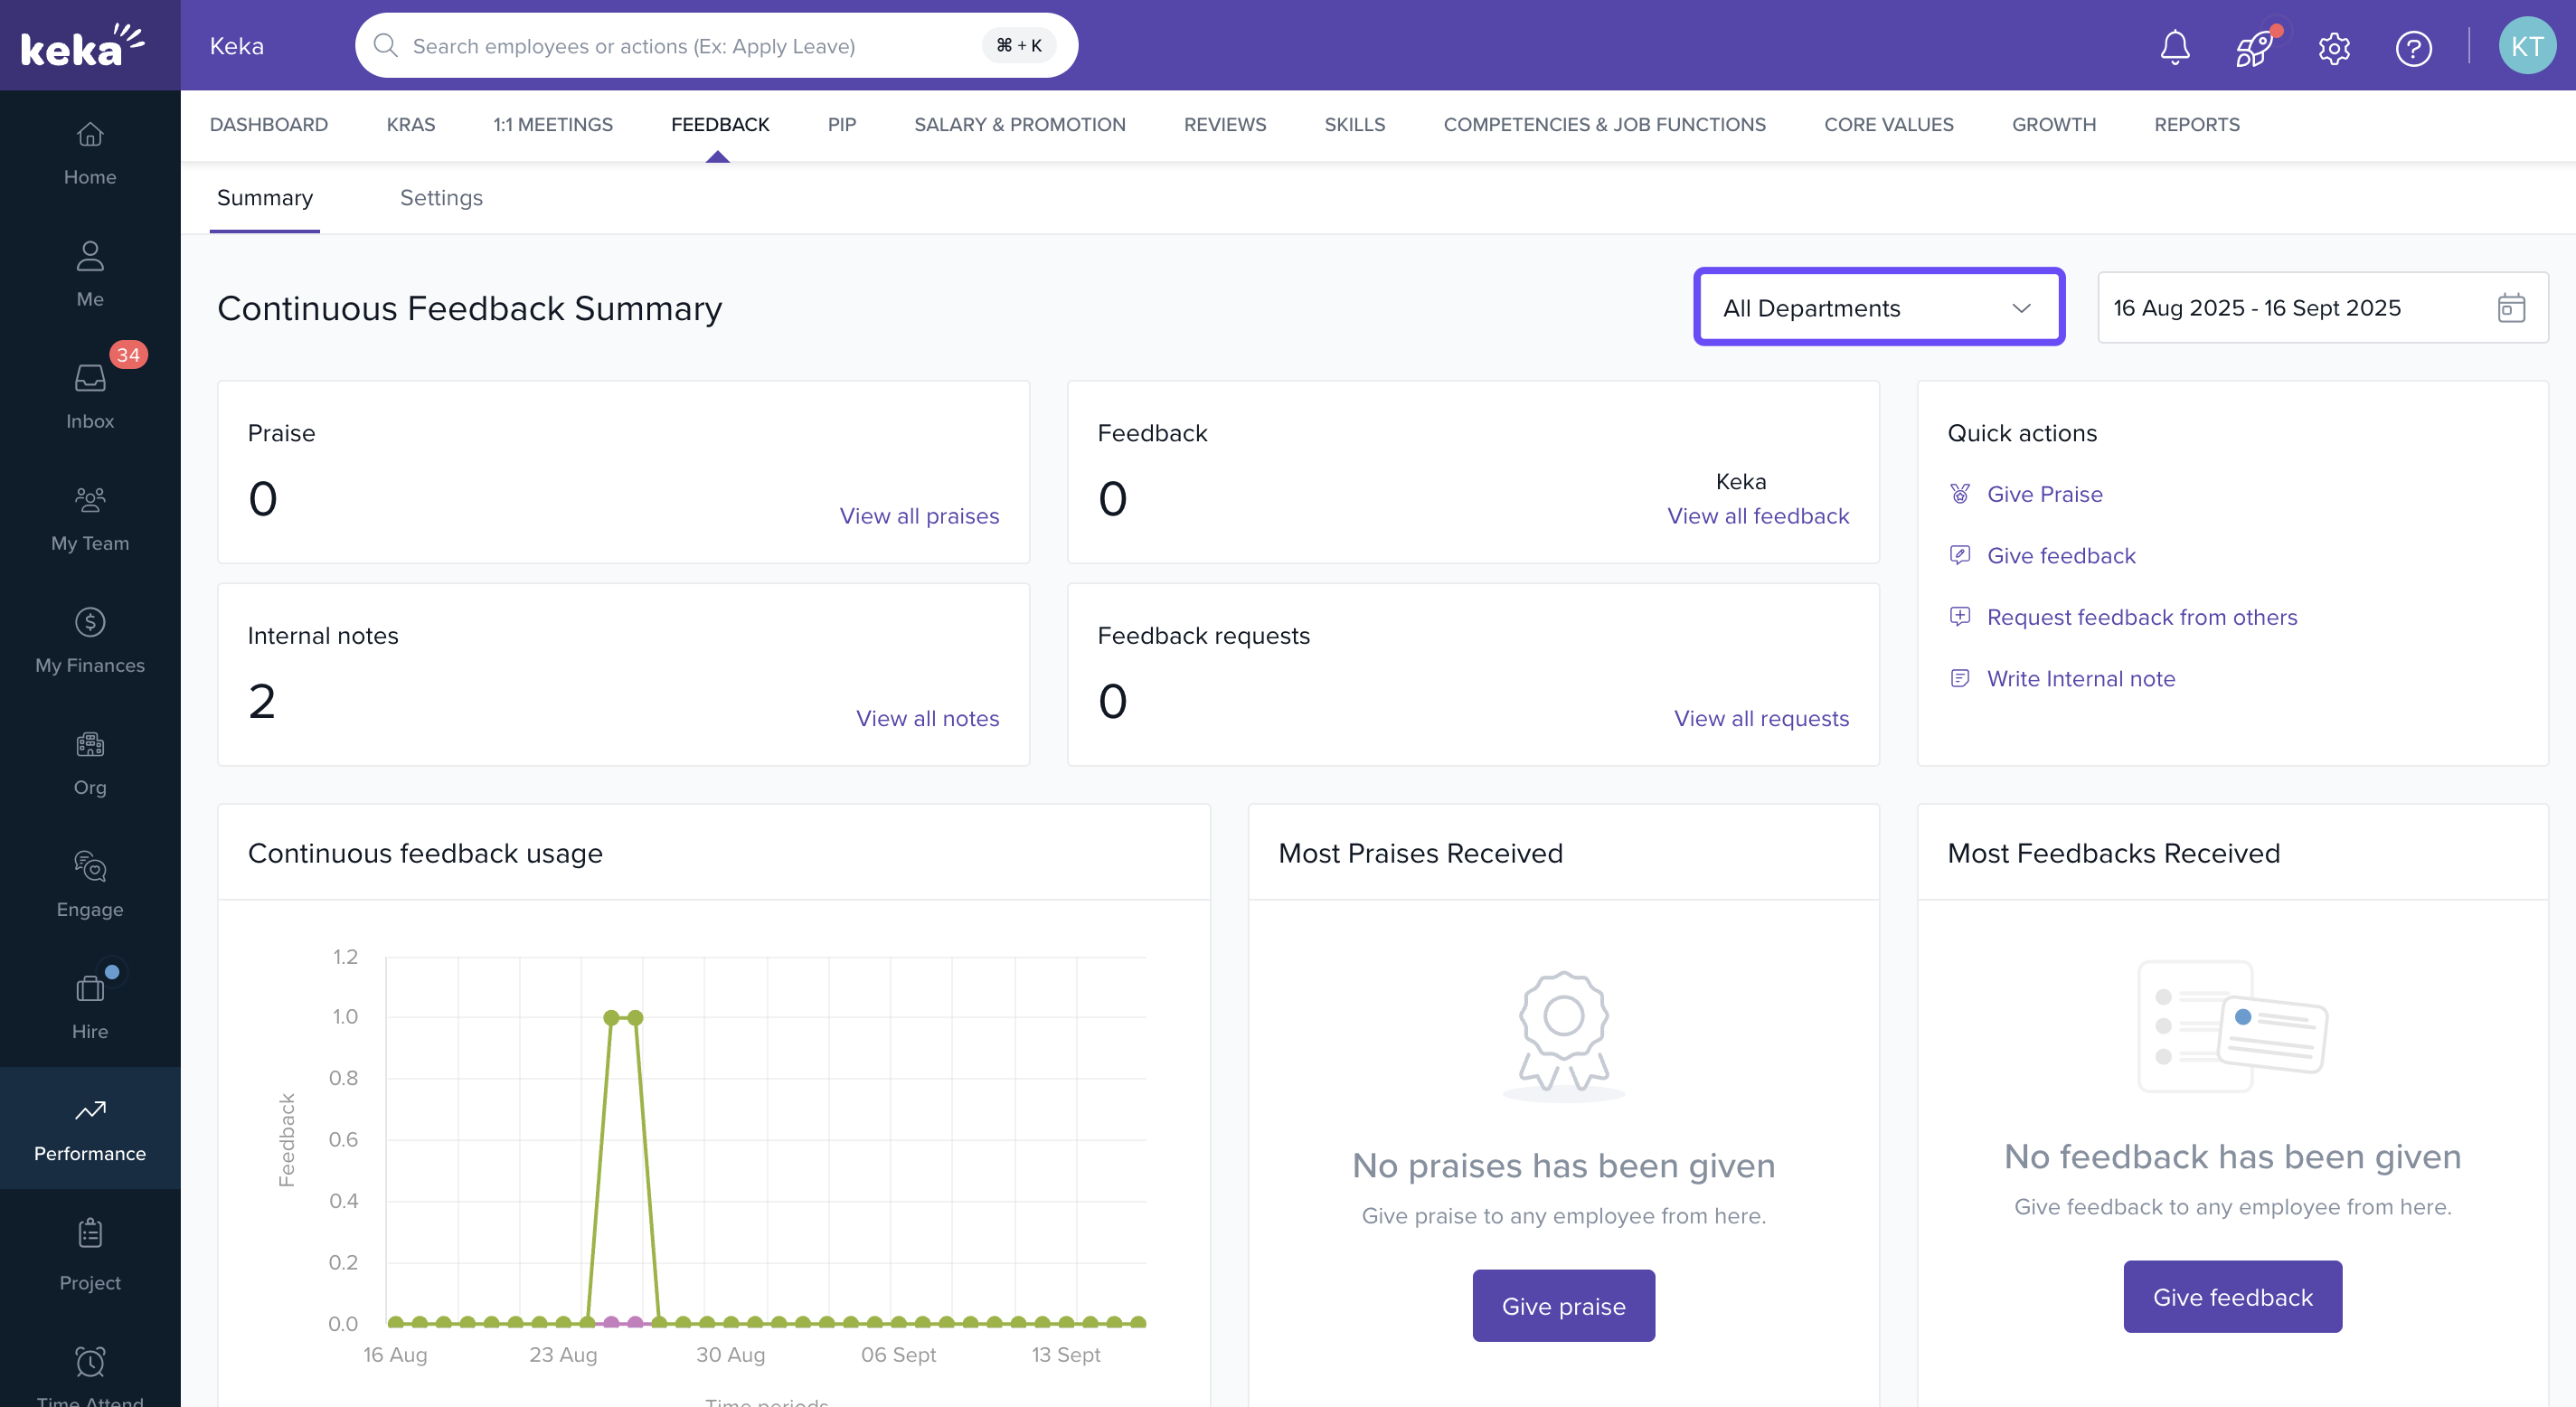Switch to the Settings sub-tab

click(x=441, y=198)
